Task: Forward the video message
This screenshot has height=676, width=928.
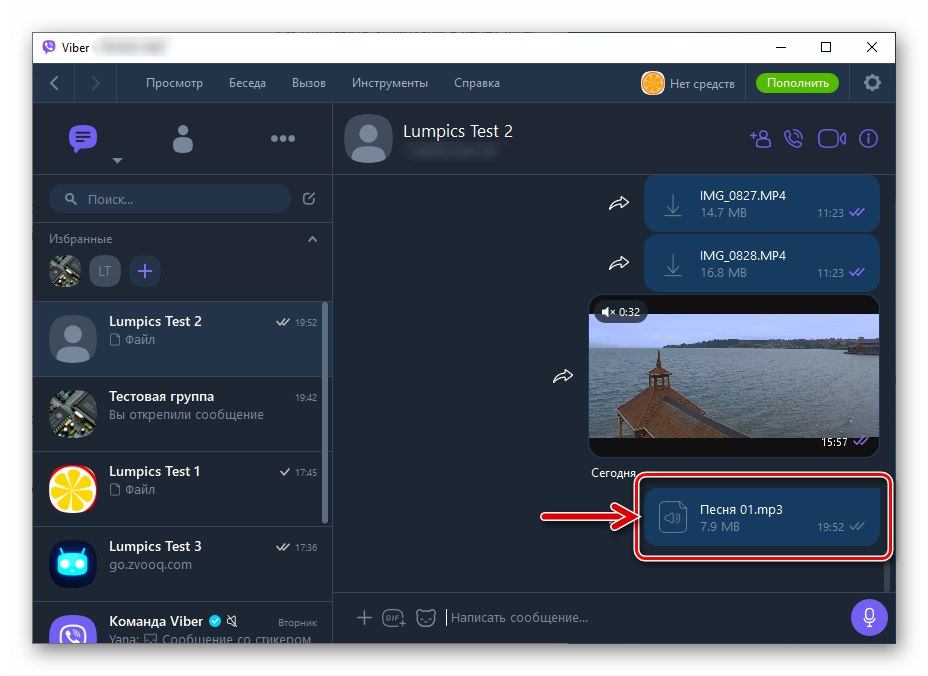Action: (x=563, y=376)
